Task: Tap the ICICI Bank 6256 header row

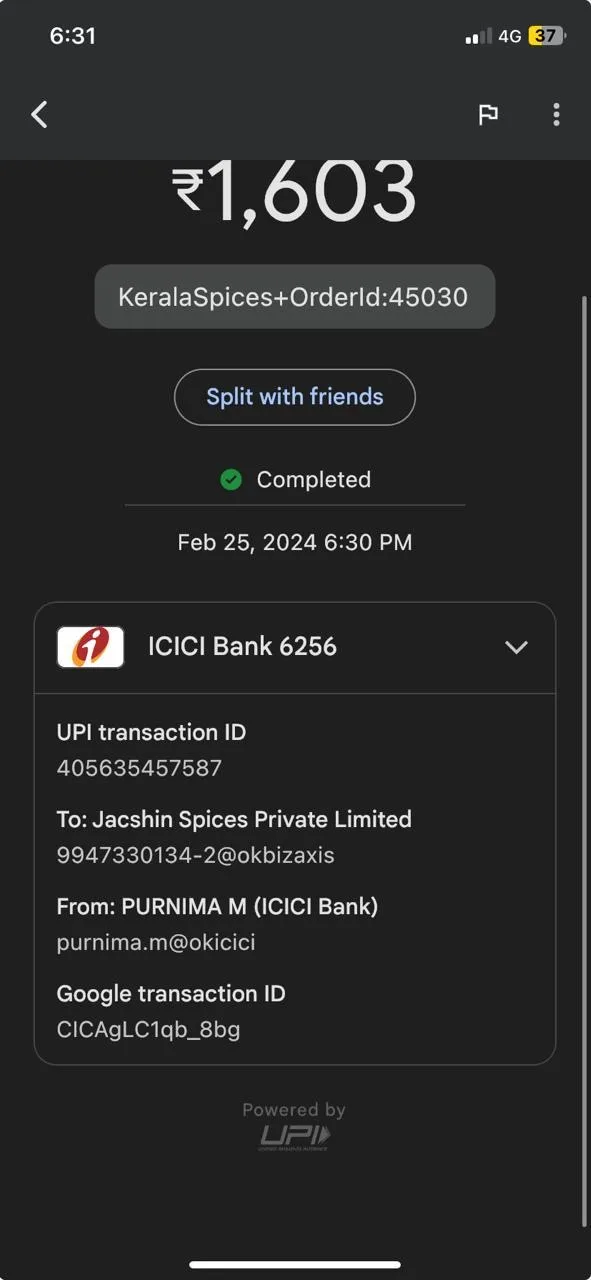Action: click(295, 647)
